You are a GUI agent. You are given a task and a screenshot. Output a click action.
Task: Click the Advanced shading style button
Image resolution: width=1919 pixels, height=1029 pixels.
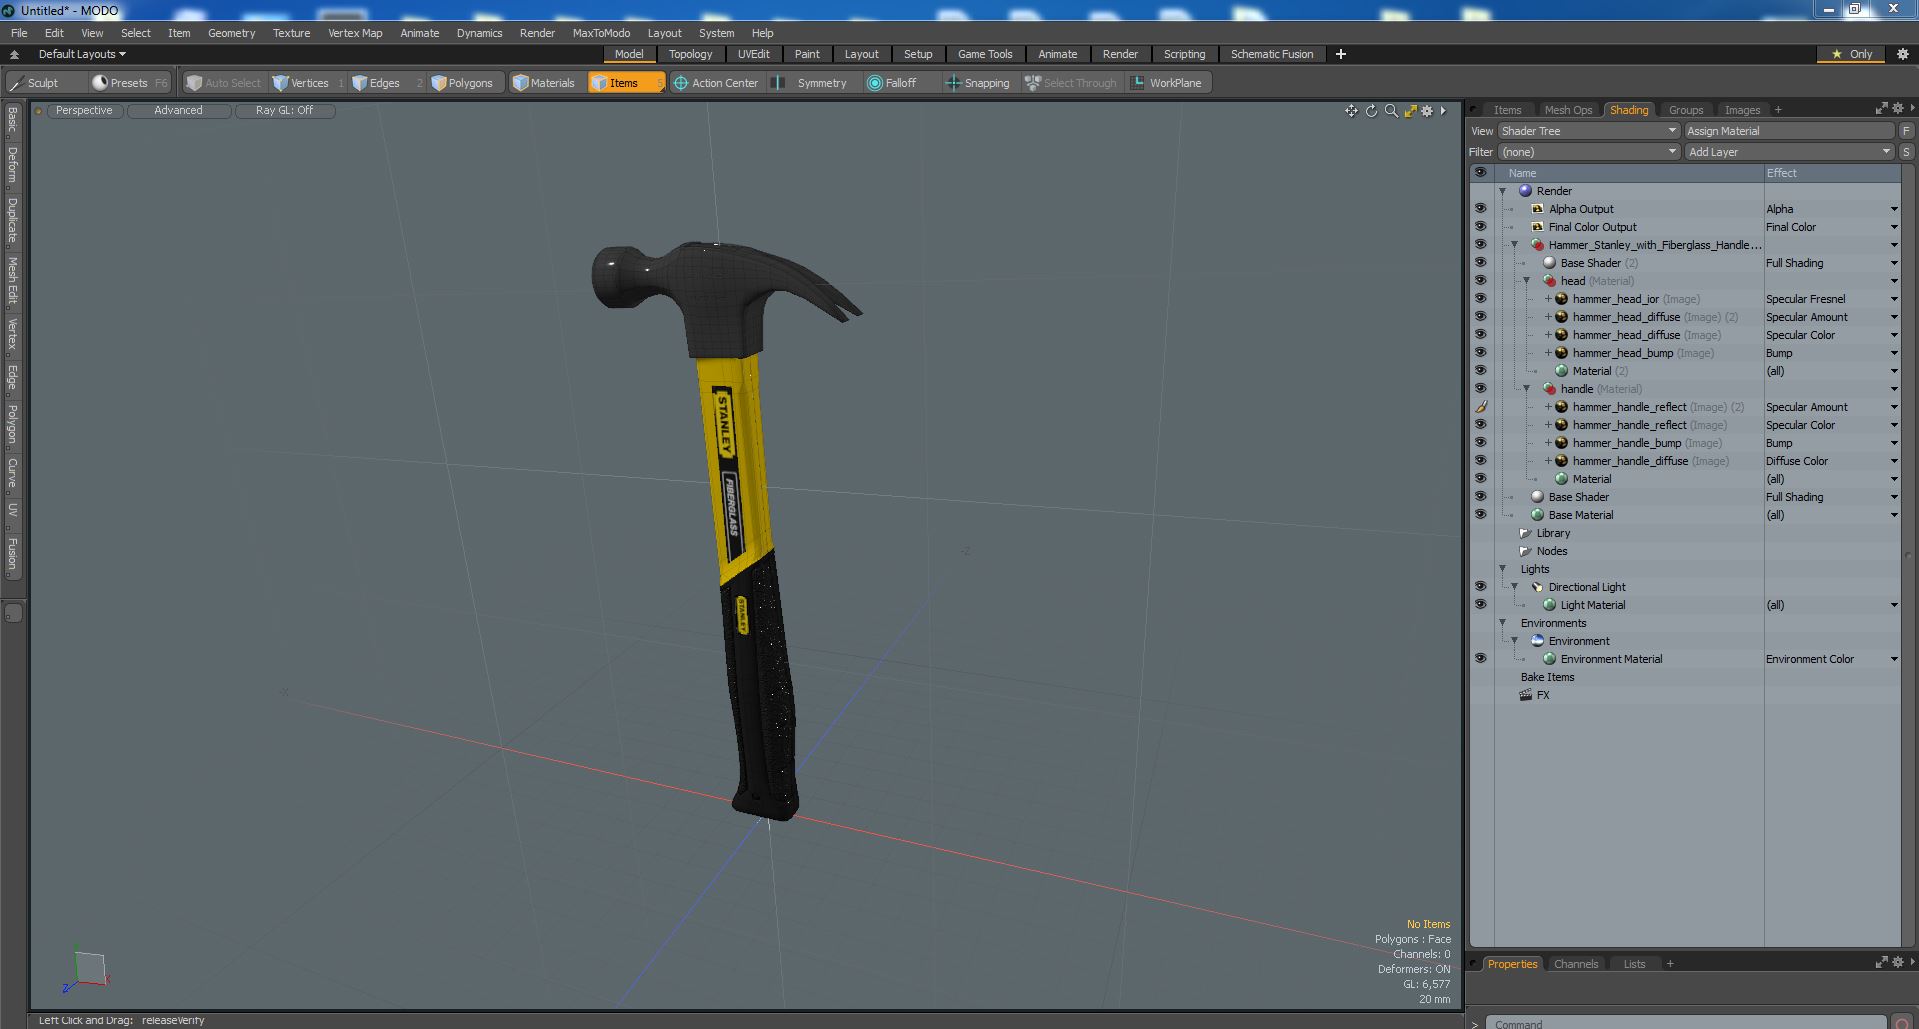click(x=178, y=111)
